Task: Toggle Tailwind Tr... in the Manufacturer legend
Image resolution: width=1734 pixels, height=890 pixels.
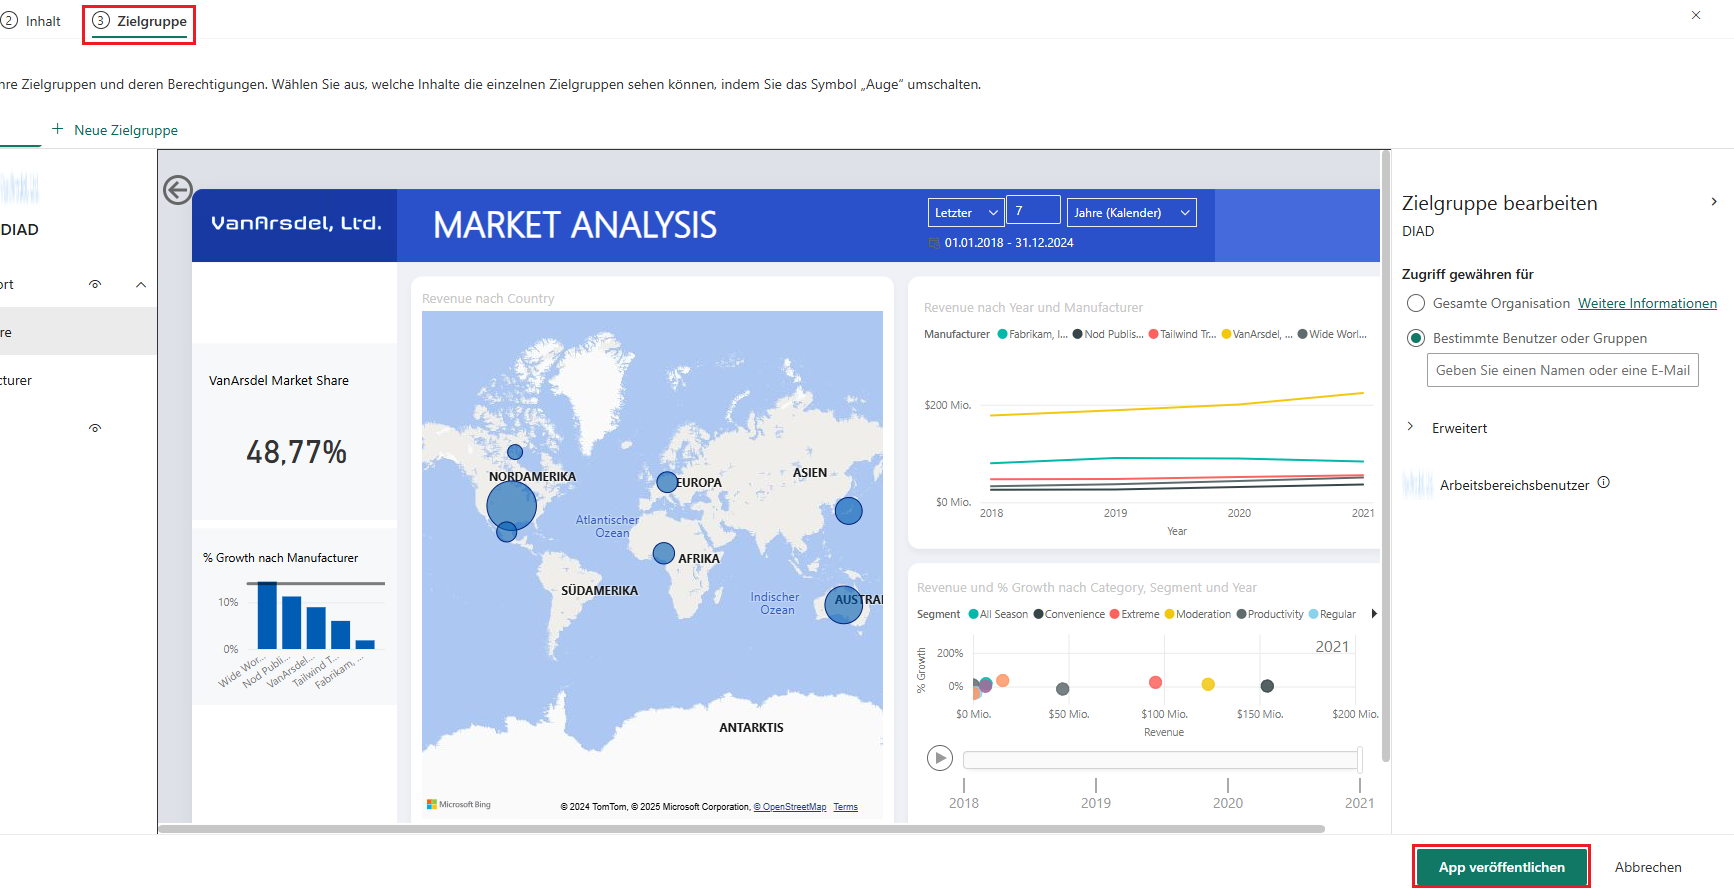Action: tap(1182, 334)
